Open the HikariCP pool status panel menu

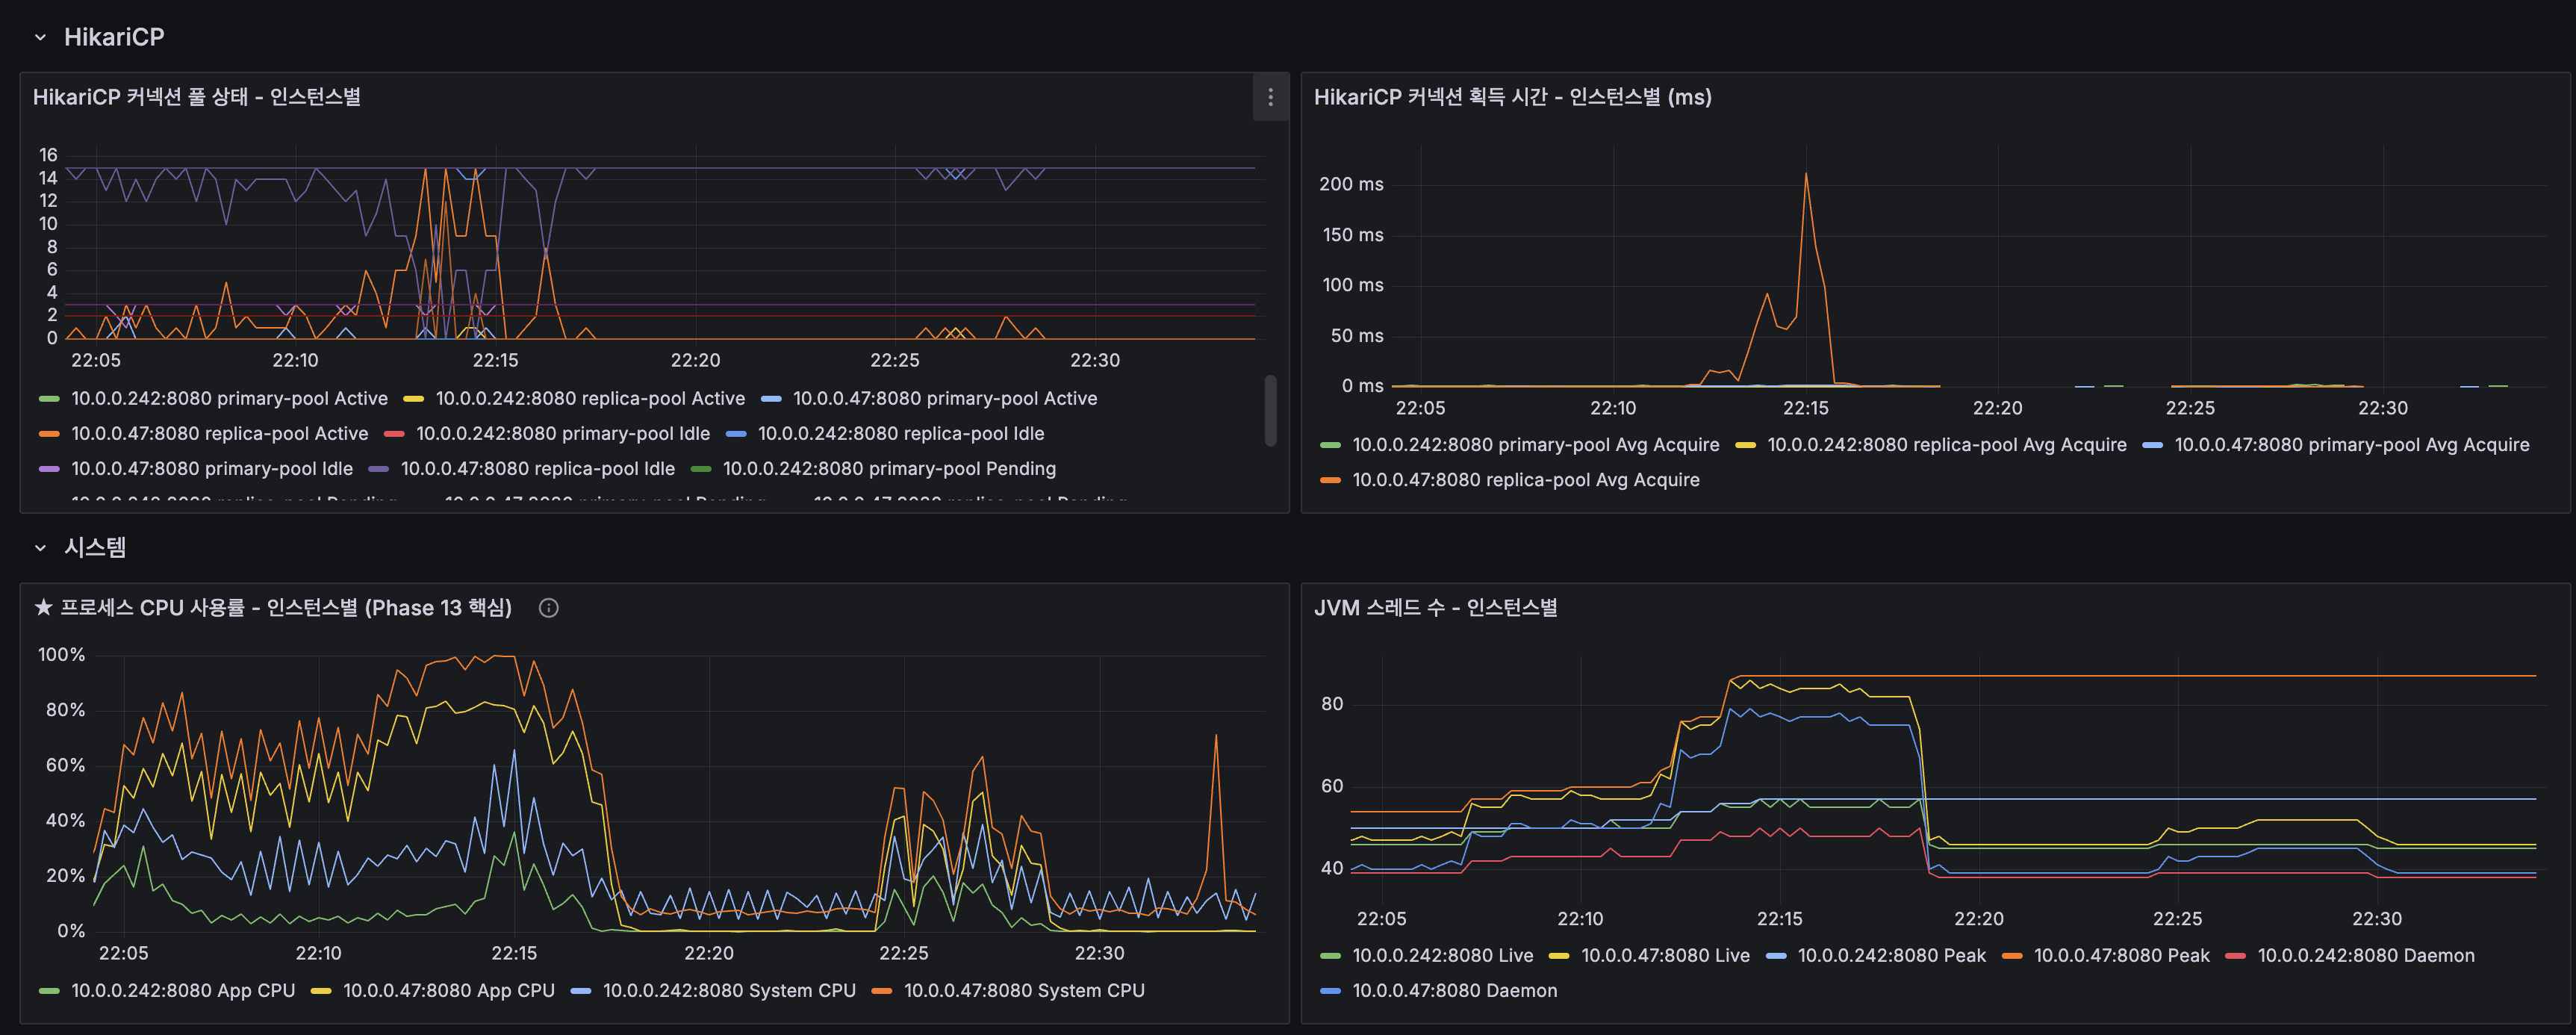[1270, 97]
